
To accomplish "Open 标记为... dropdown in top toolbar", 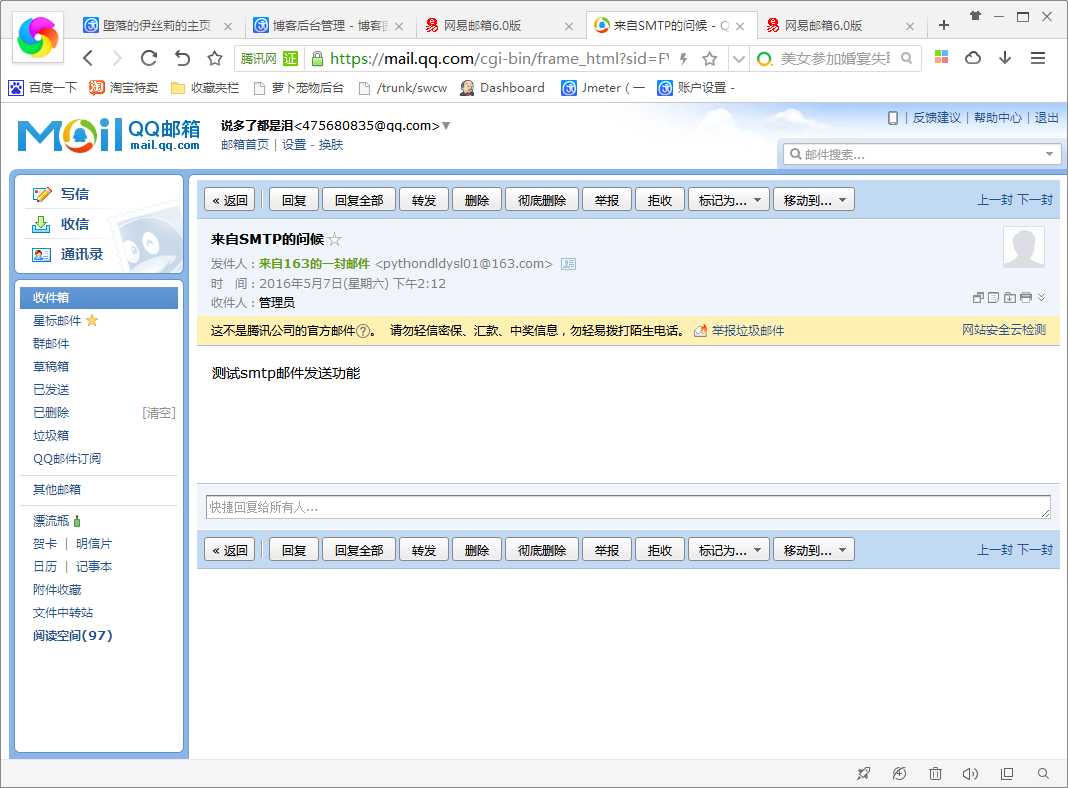I will (729, 200).
